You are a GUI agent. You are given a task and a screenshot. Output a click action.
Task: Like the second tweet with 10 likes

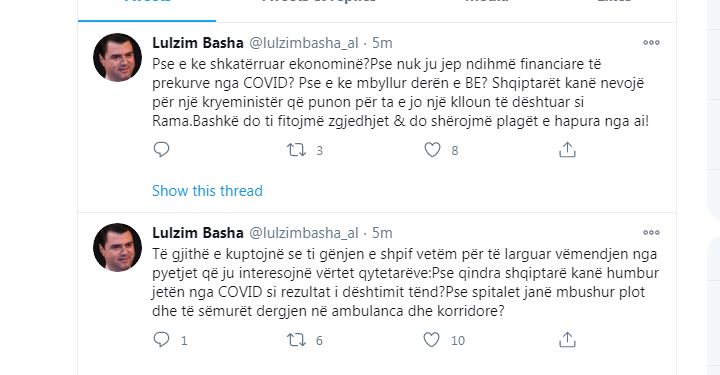(x=432, y=340)
